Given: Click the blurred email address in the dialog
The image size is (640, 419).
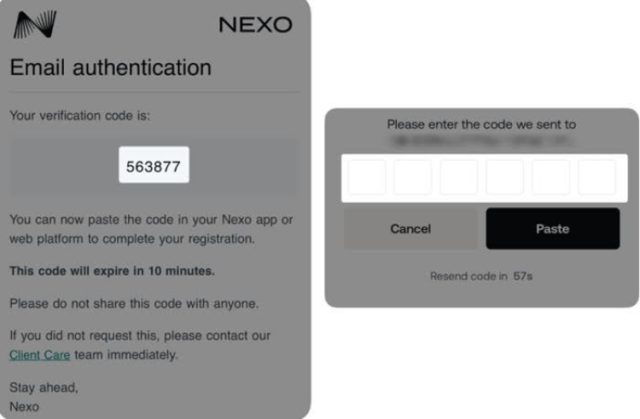Looking at the screenshot, I should point(481,141).
